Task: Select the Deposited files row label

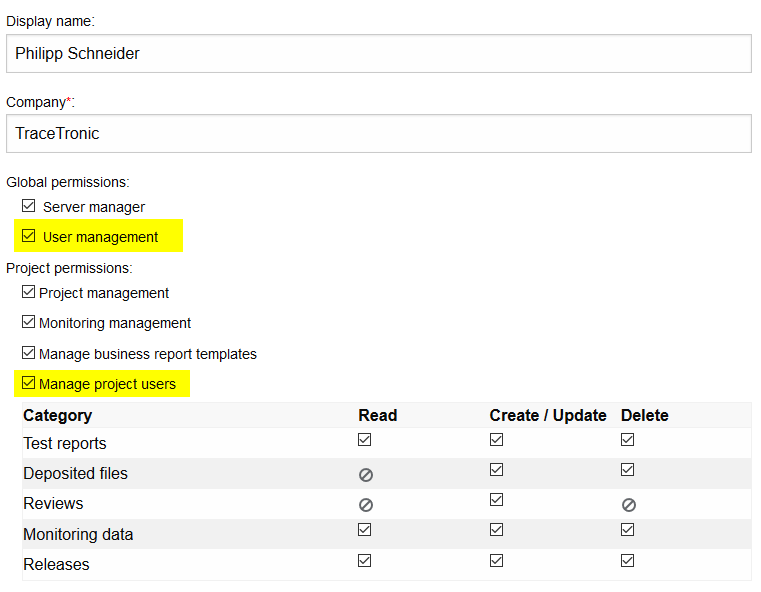Action: [x=75, y=474]
